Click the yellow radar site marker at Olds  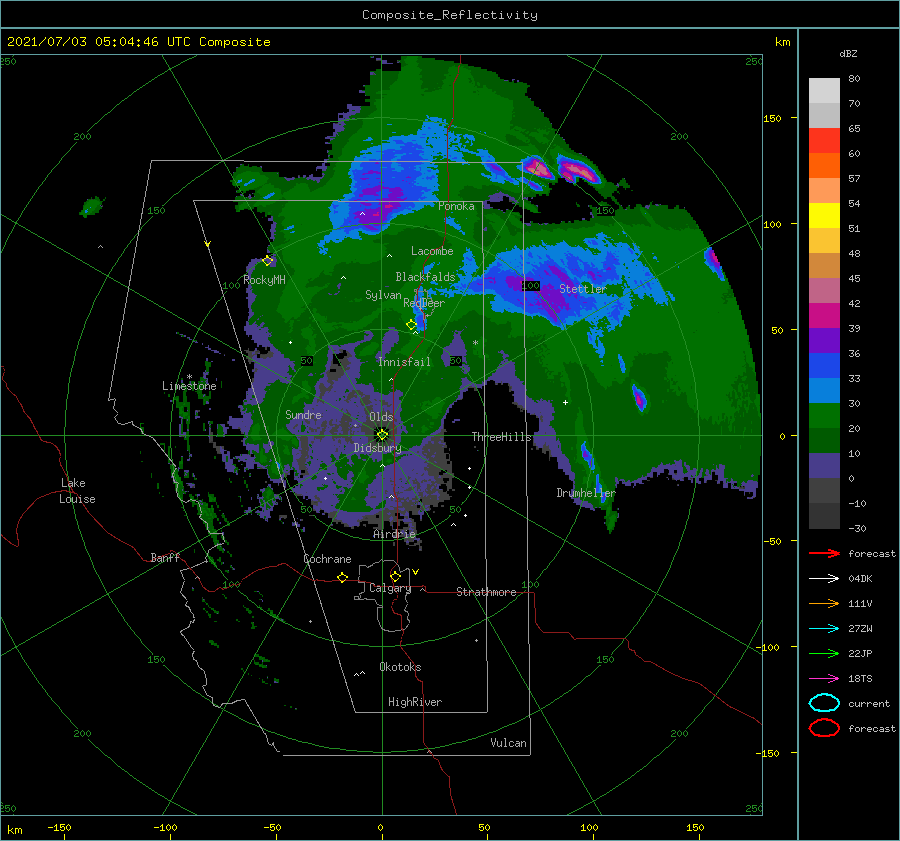pos(382,435)
